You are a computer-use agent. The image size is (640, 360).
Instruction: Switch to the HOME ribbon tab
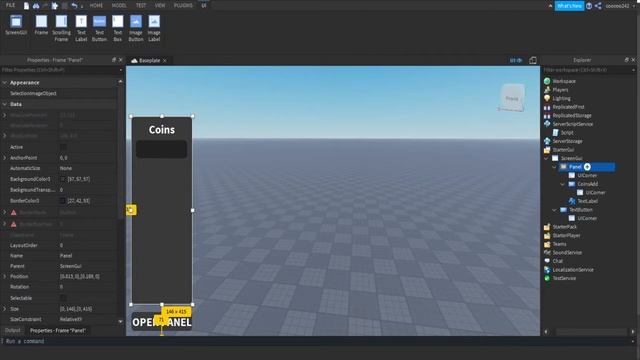96,5
